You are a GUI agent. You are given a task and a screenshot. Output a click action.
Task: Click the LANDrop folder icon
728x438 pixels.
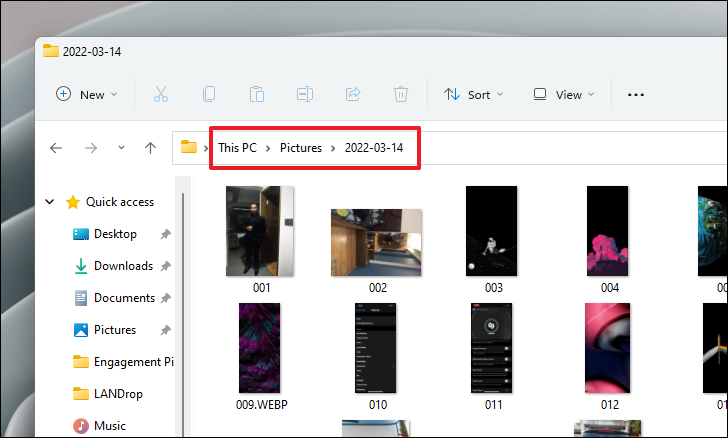[x=81, y=393]
